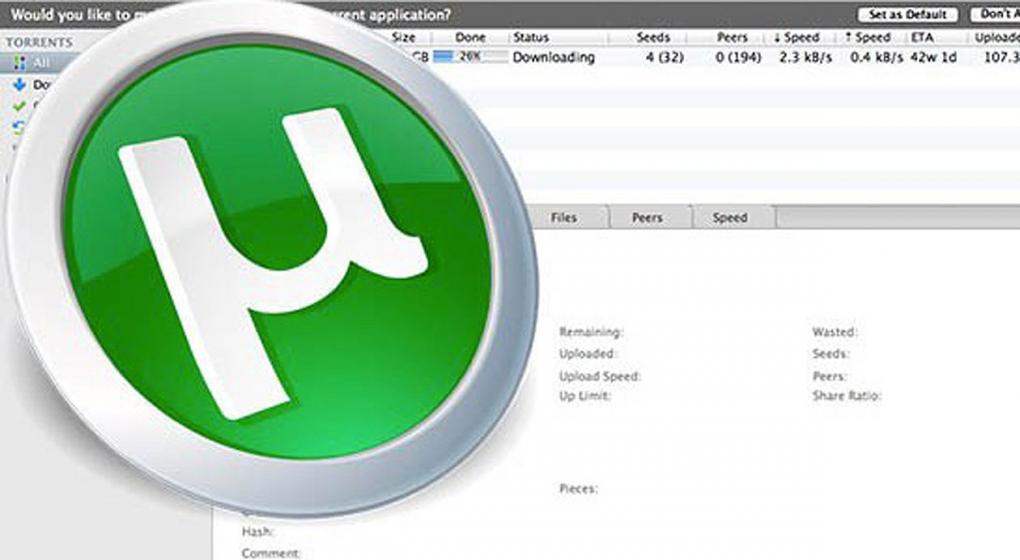1020x560 pixels.
Task: Sort by Seeds column header
Action: (653, 37)
